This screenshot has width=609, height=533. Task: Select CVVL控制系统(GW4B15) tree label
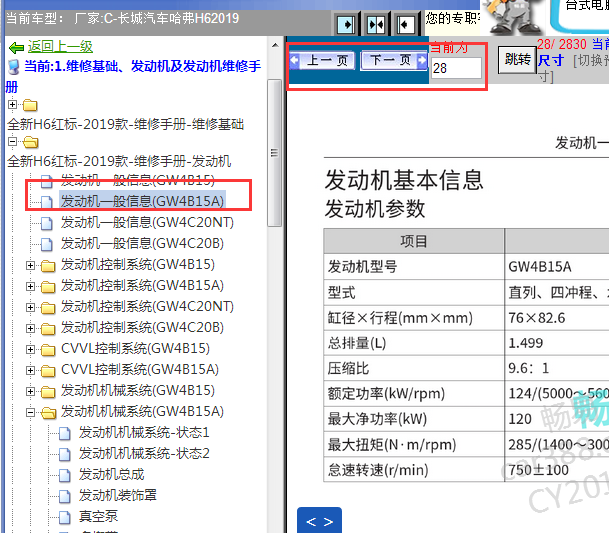(x=135, y=348)
